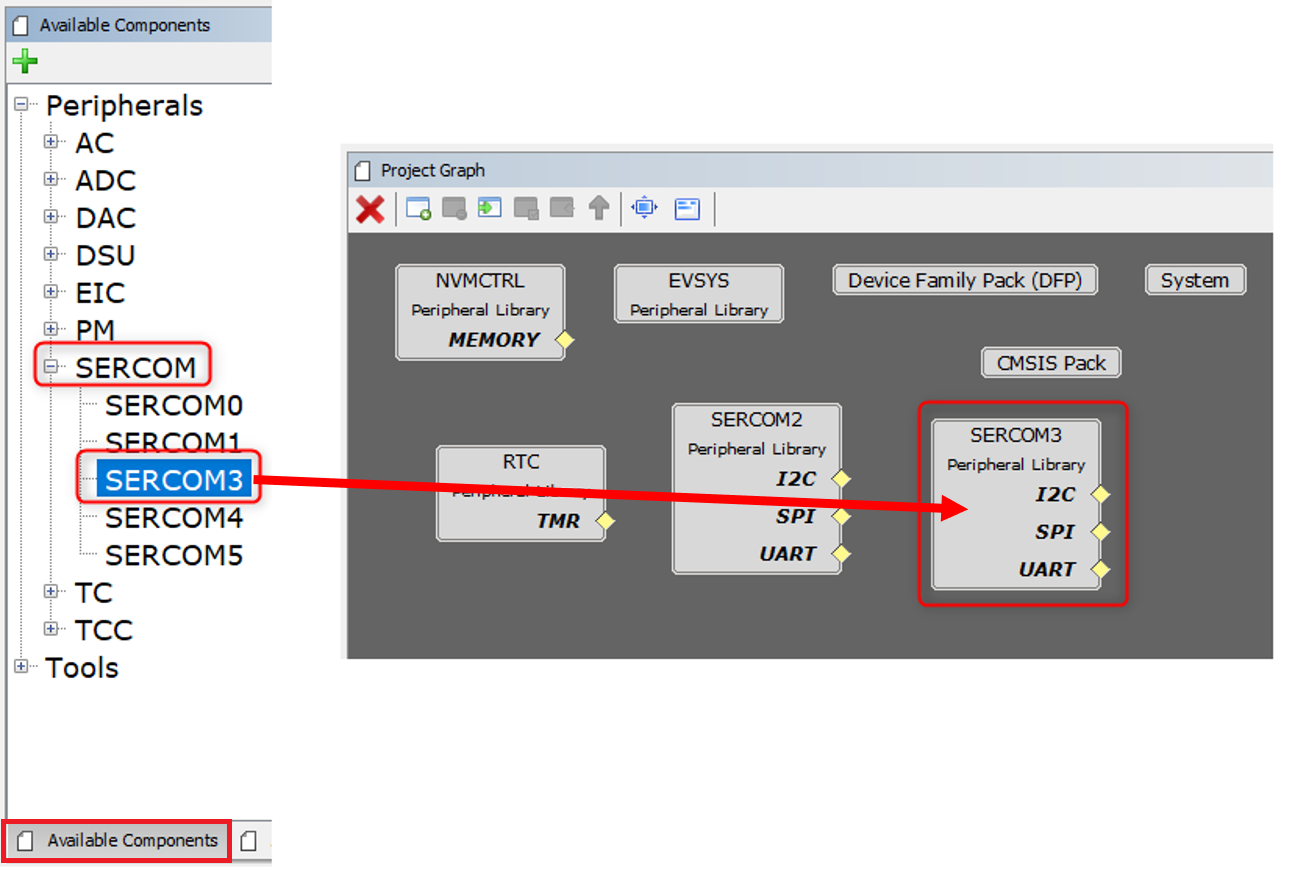
Task: Click the green plus add component icon
Action: [24, 61]
